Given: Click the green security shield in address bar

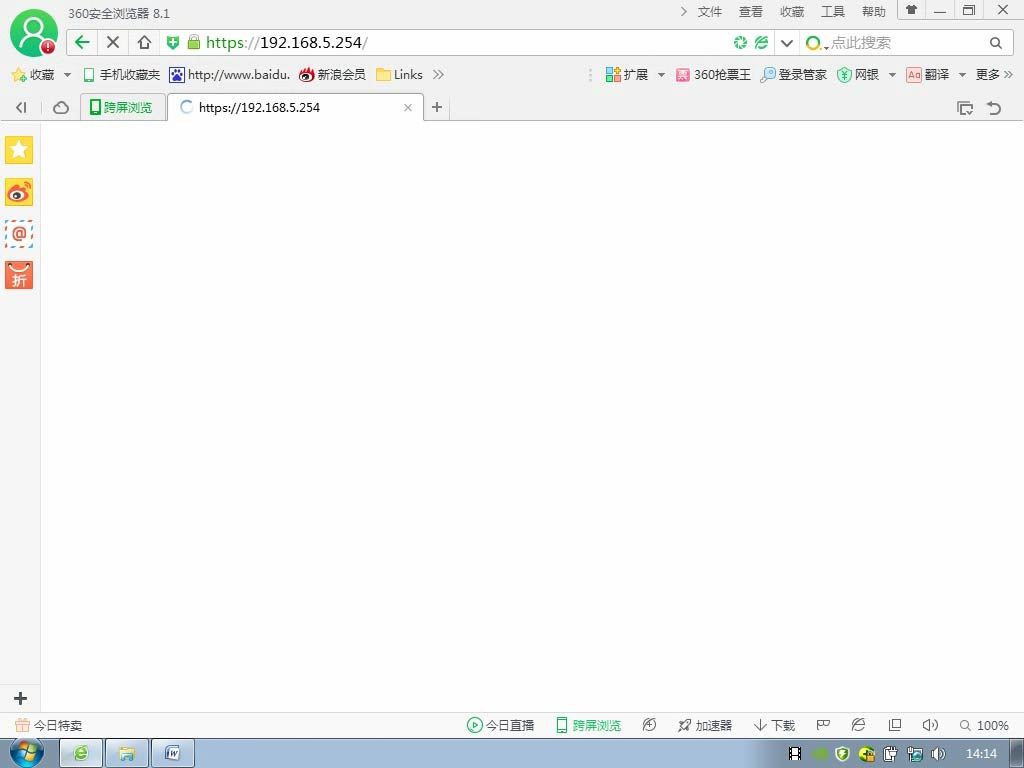Looking at the screenshot, I should click(x=172, y=42).
